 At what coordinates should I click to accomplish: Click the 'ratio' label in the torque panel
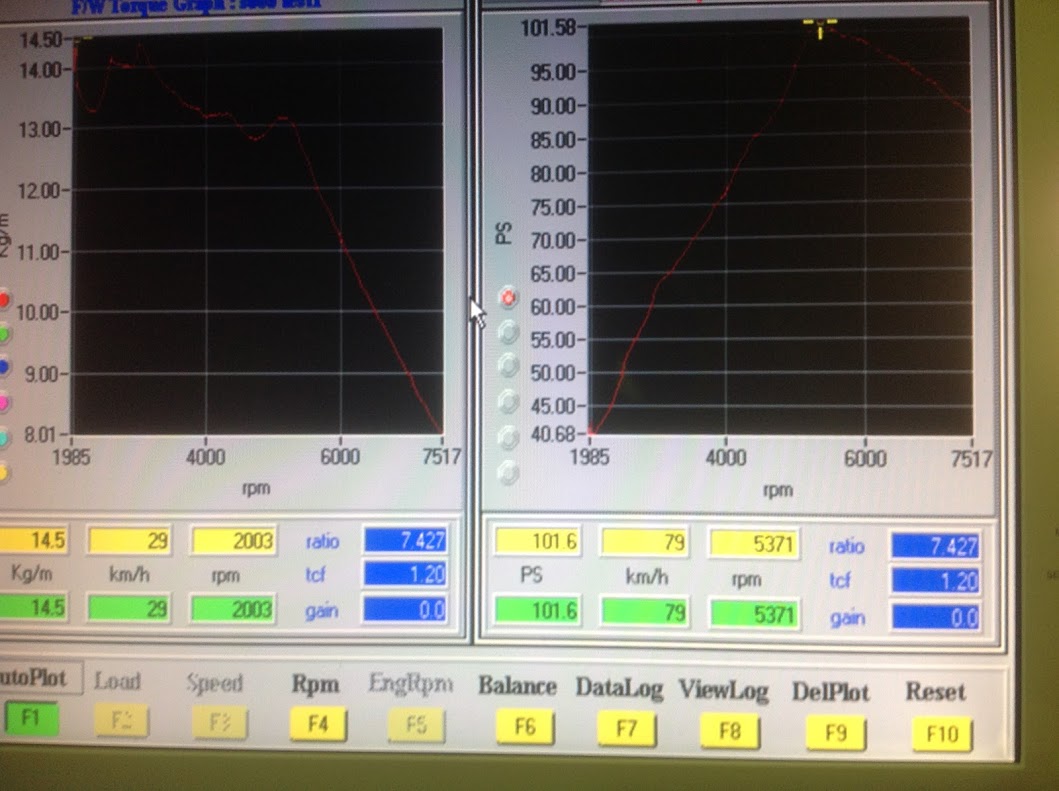click(x=322, y=541)
